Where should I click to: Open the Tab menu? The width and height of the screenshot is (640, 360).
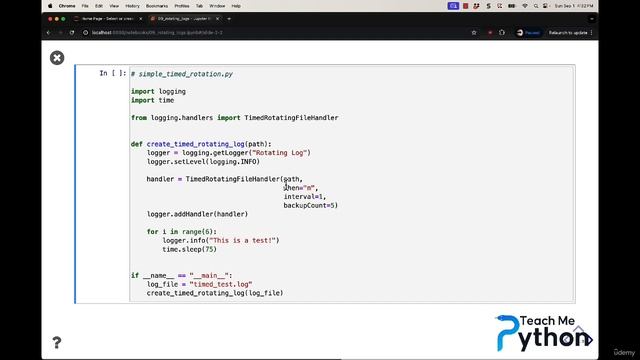(199, 6)
